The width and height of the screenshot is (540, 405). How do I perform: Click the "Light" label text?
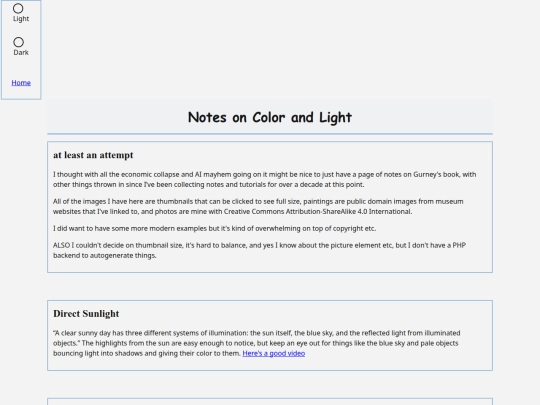point(21,19)
